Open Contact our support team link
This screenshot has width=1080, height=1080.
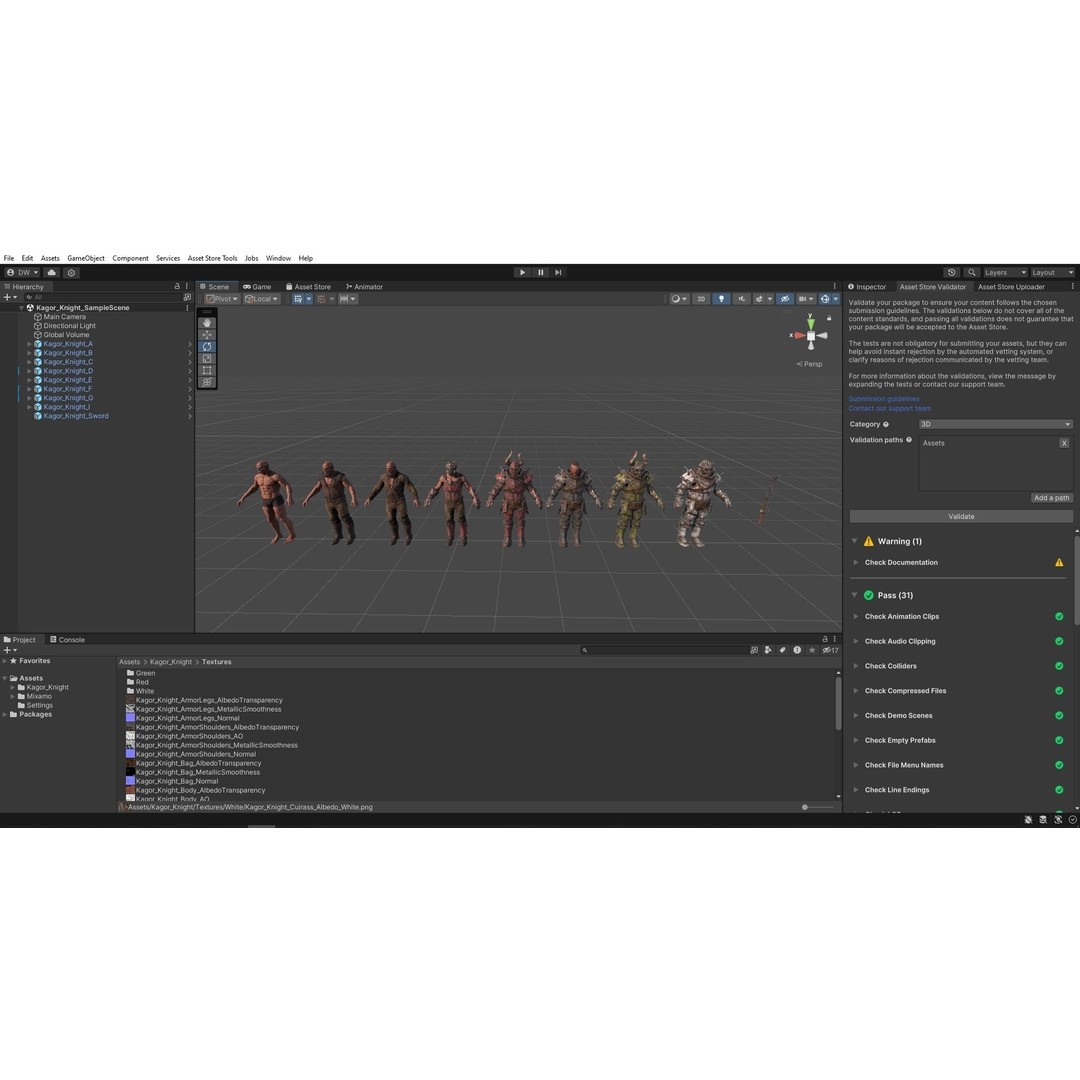tap(889, 408)
